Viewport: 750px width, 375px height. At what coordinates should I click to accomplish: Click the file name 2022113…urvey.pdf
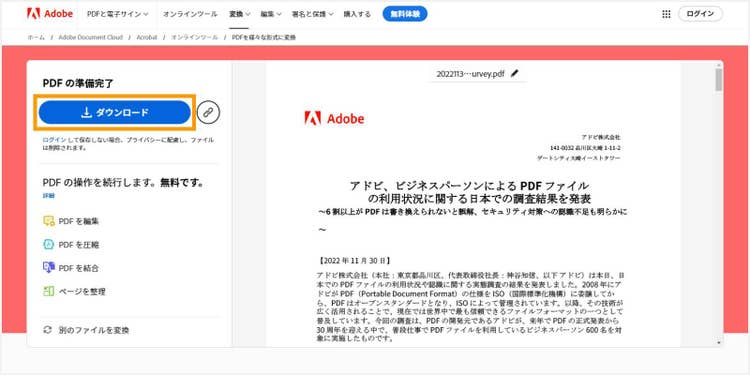point(470,74)
